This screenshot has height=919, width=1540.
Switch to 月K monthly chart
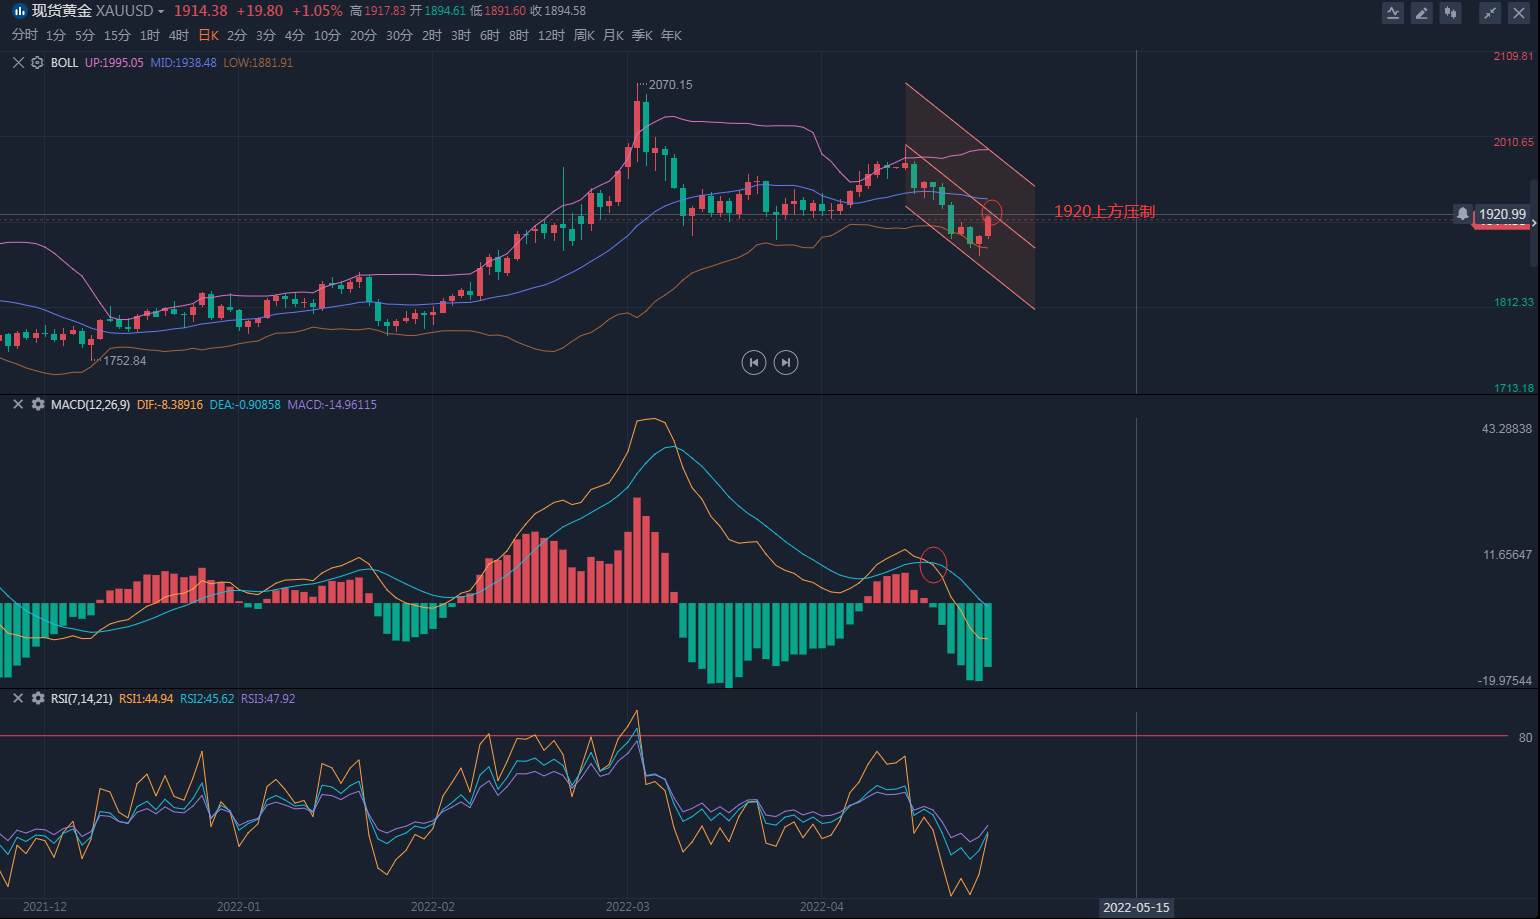pos(613,35)
